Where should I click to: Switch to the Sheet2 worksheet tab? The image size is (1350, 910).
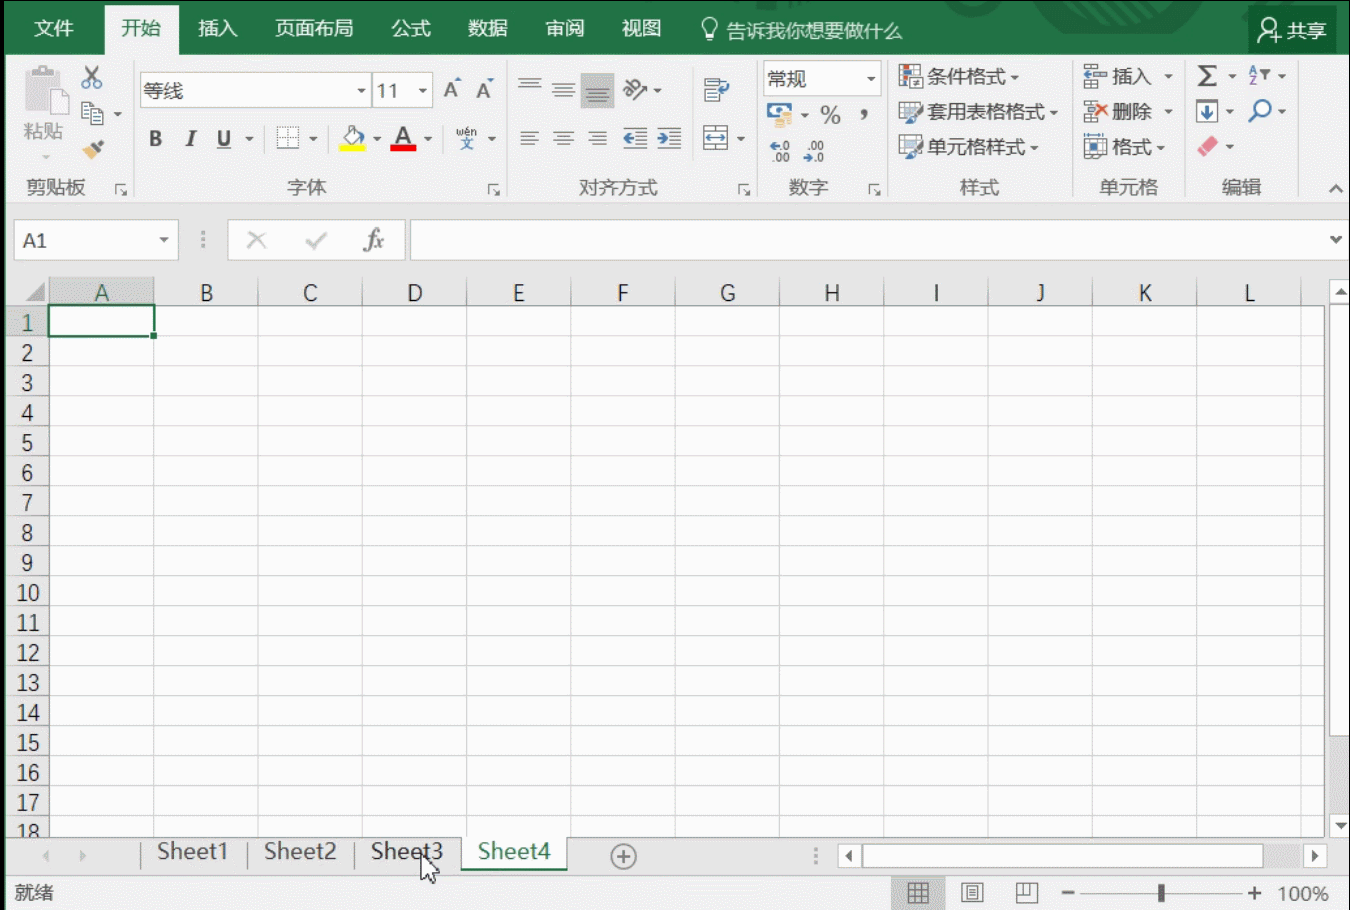(300, 852)
